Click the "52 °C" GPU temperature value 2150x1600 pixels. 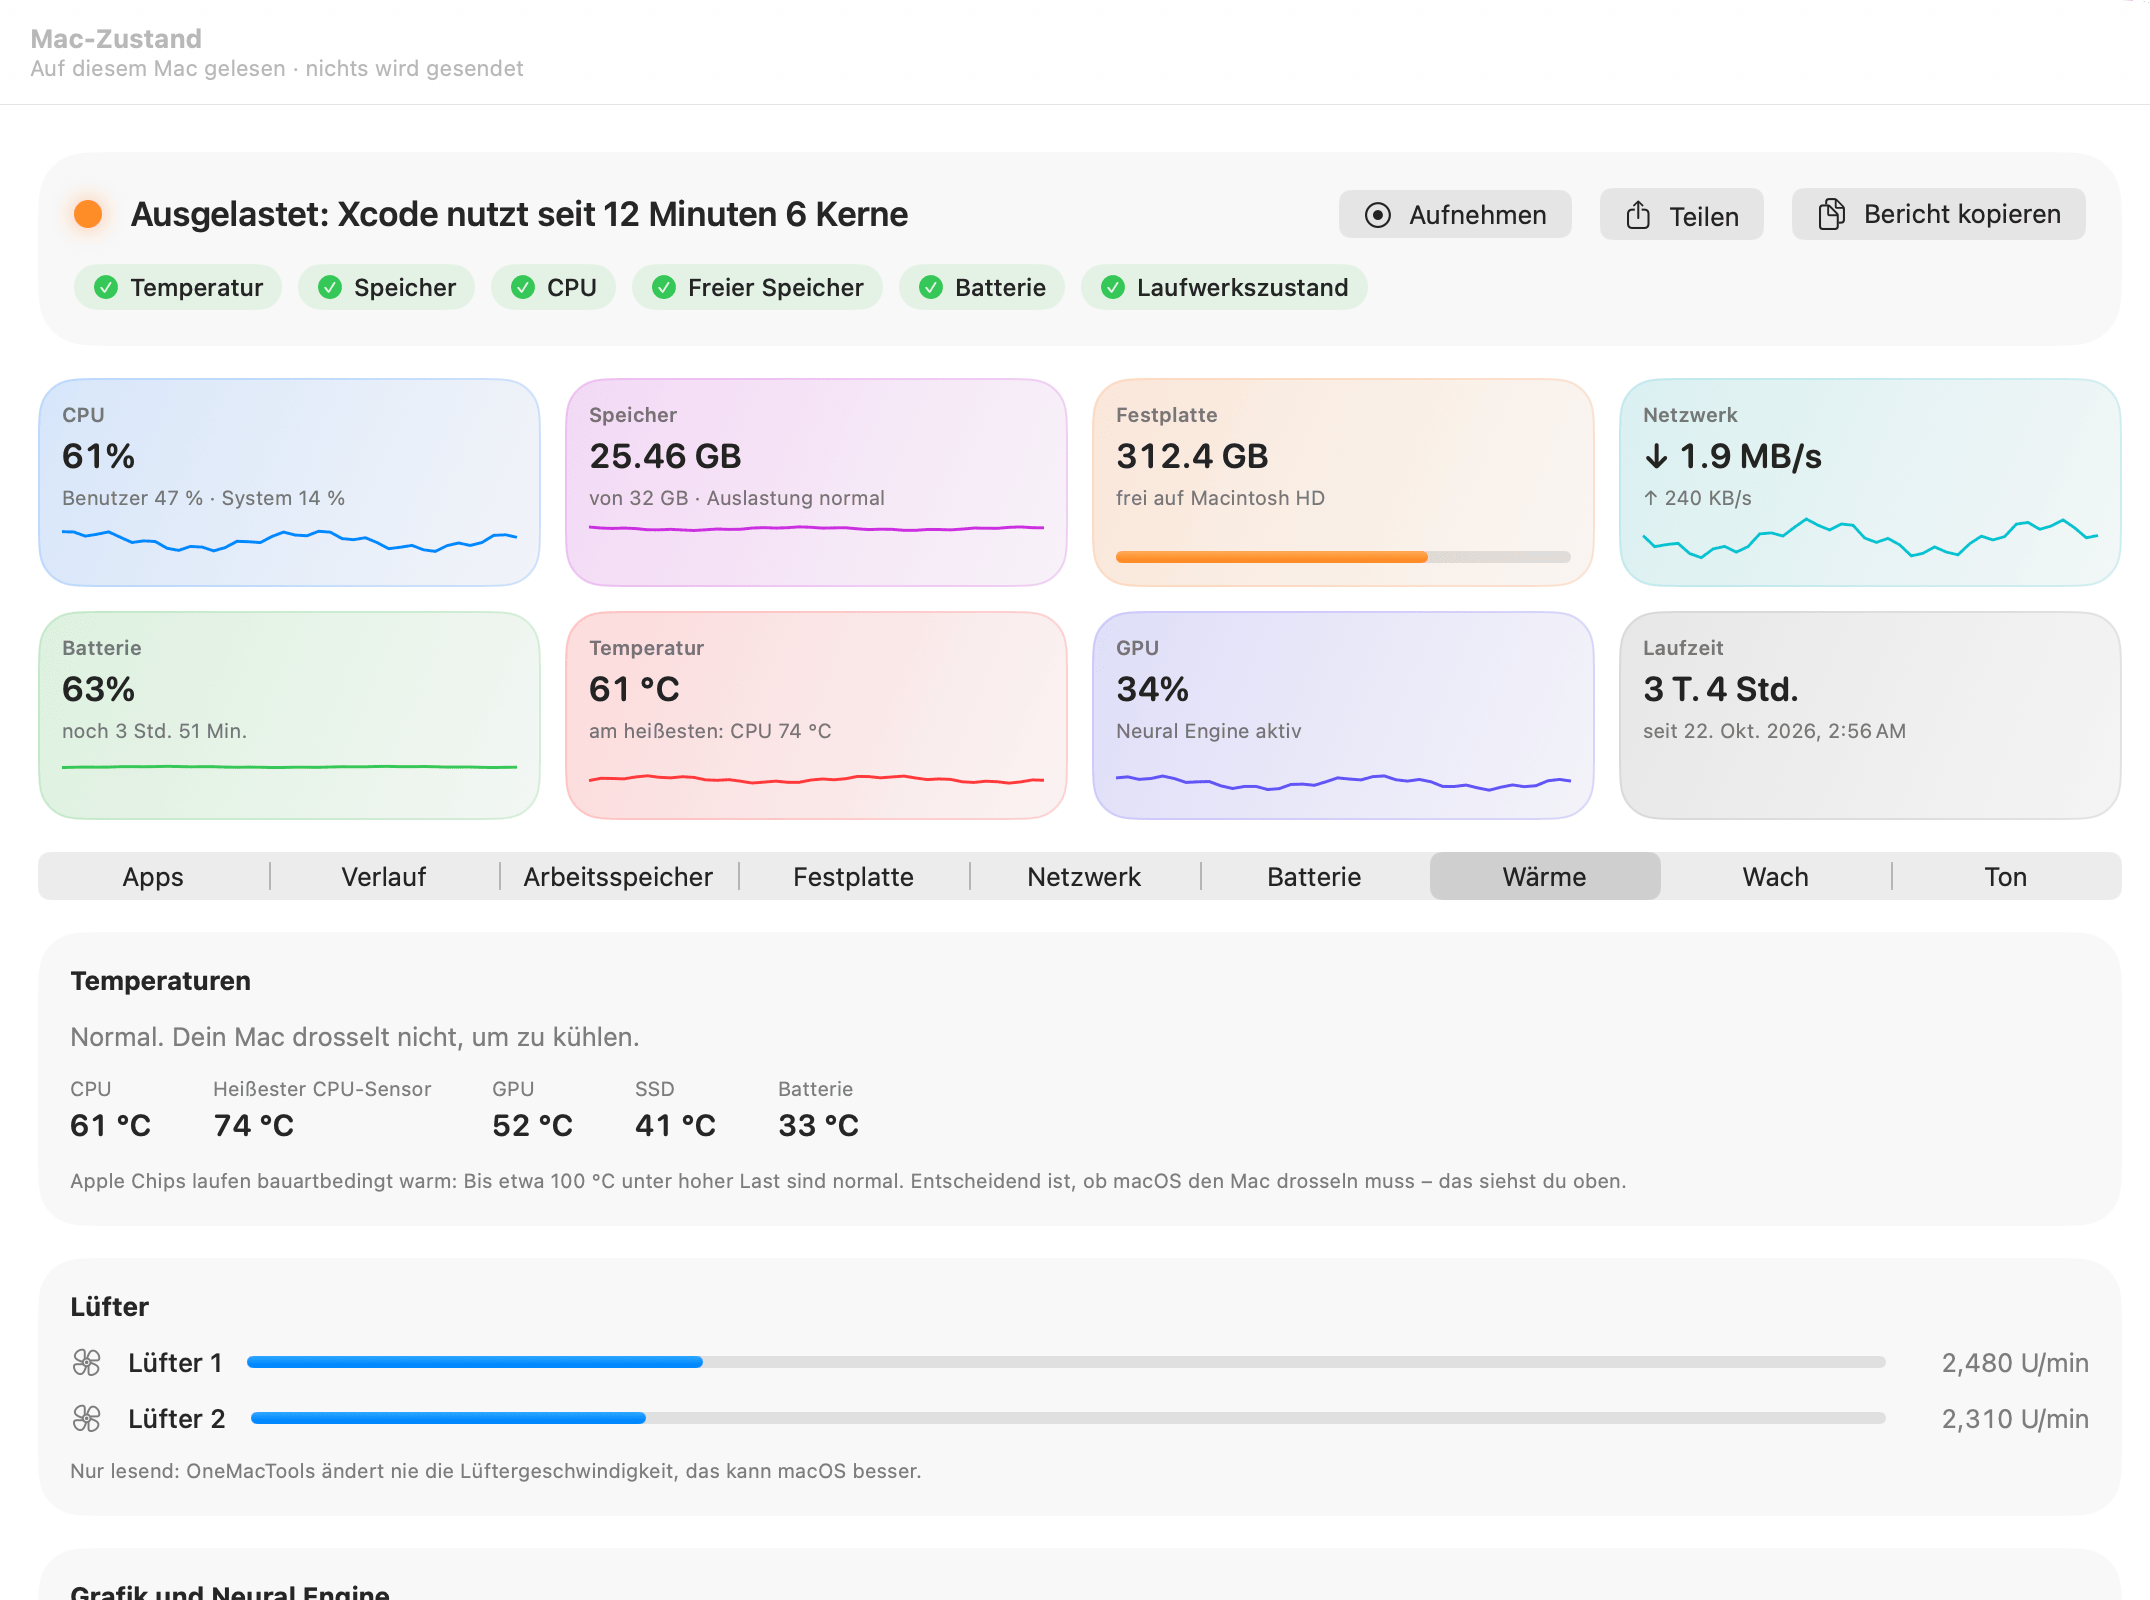pos(532,1126)
